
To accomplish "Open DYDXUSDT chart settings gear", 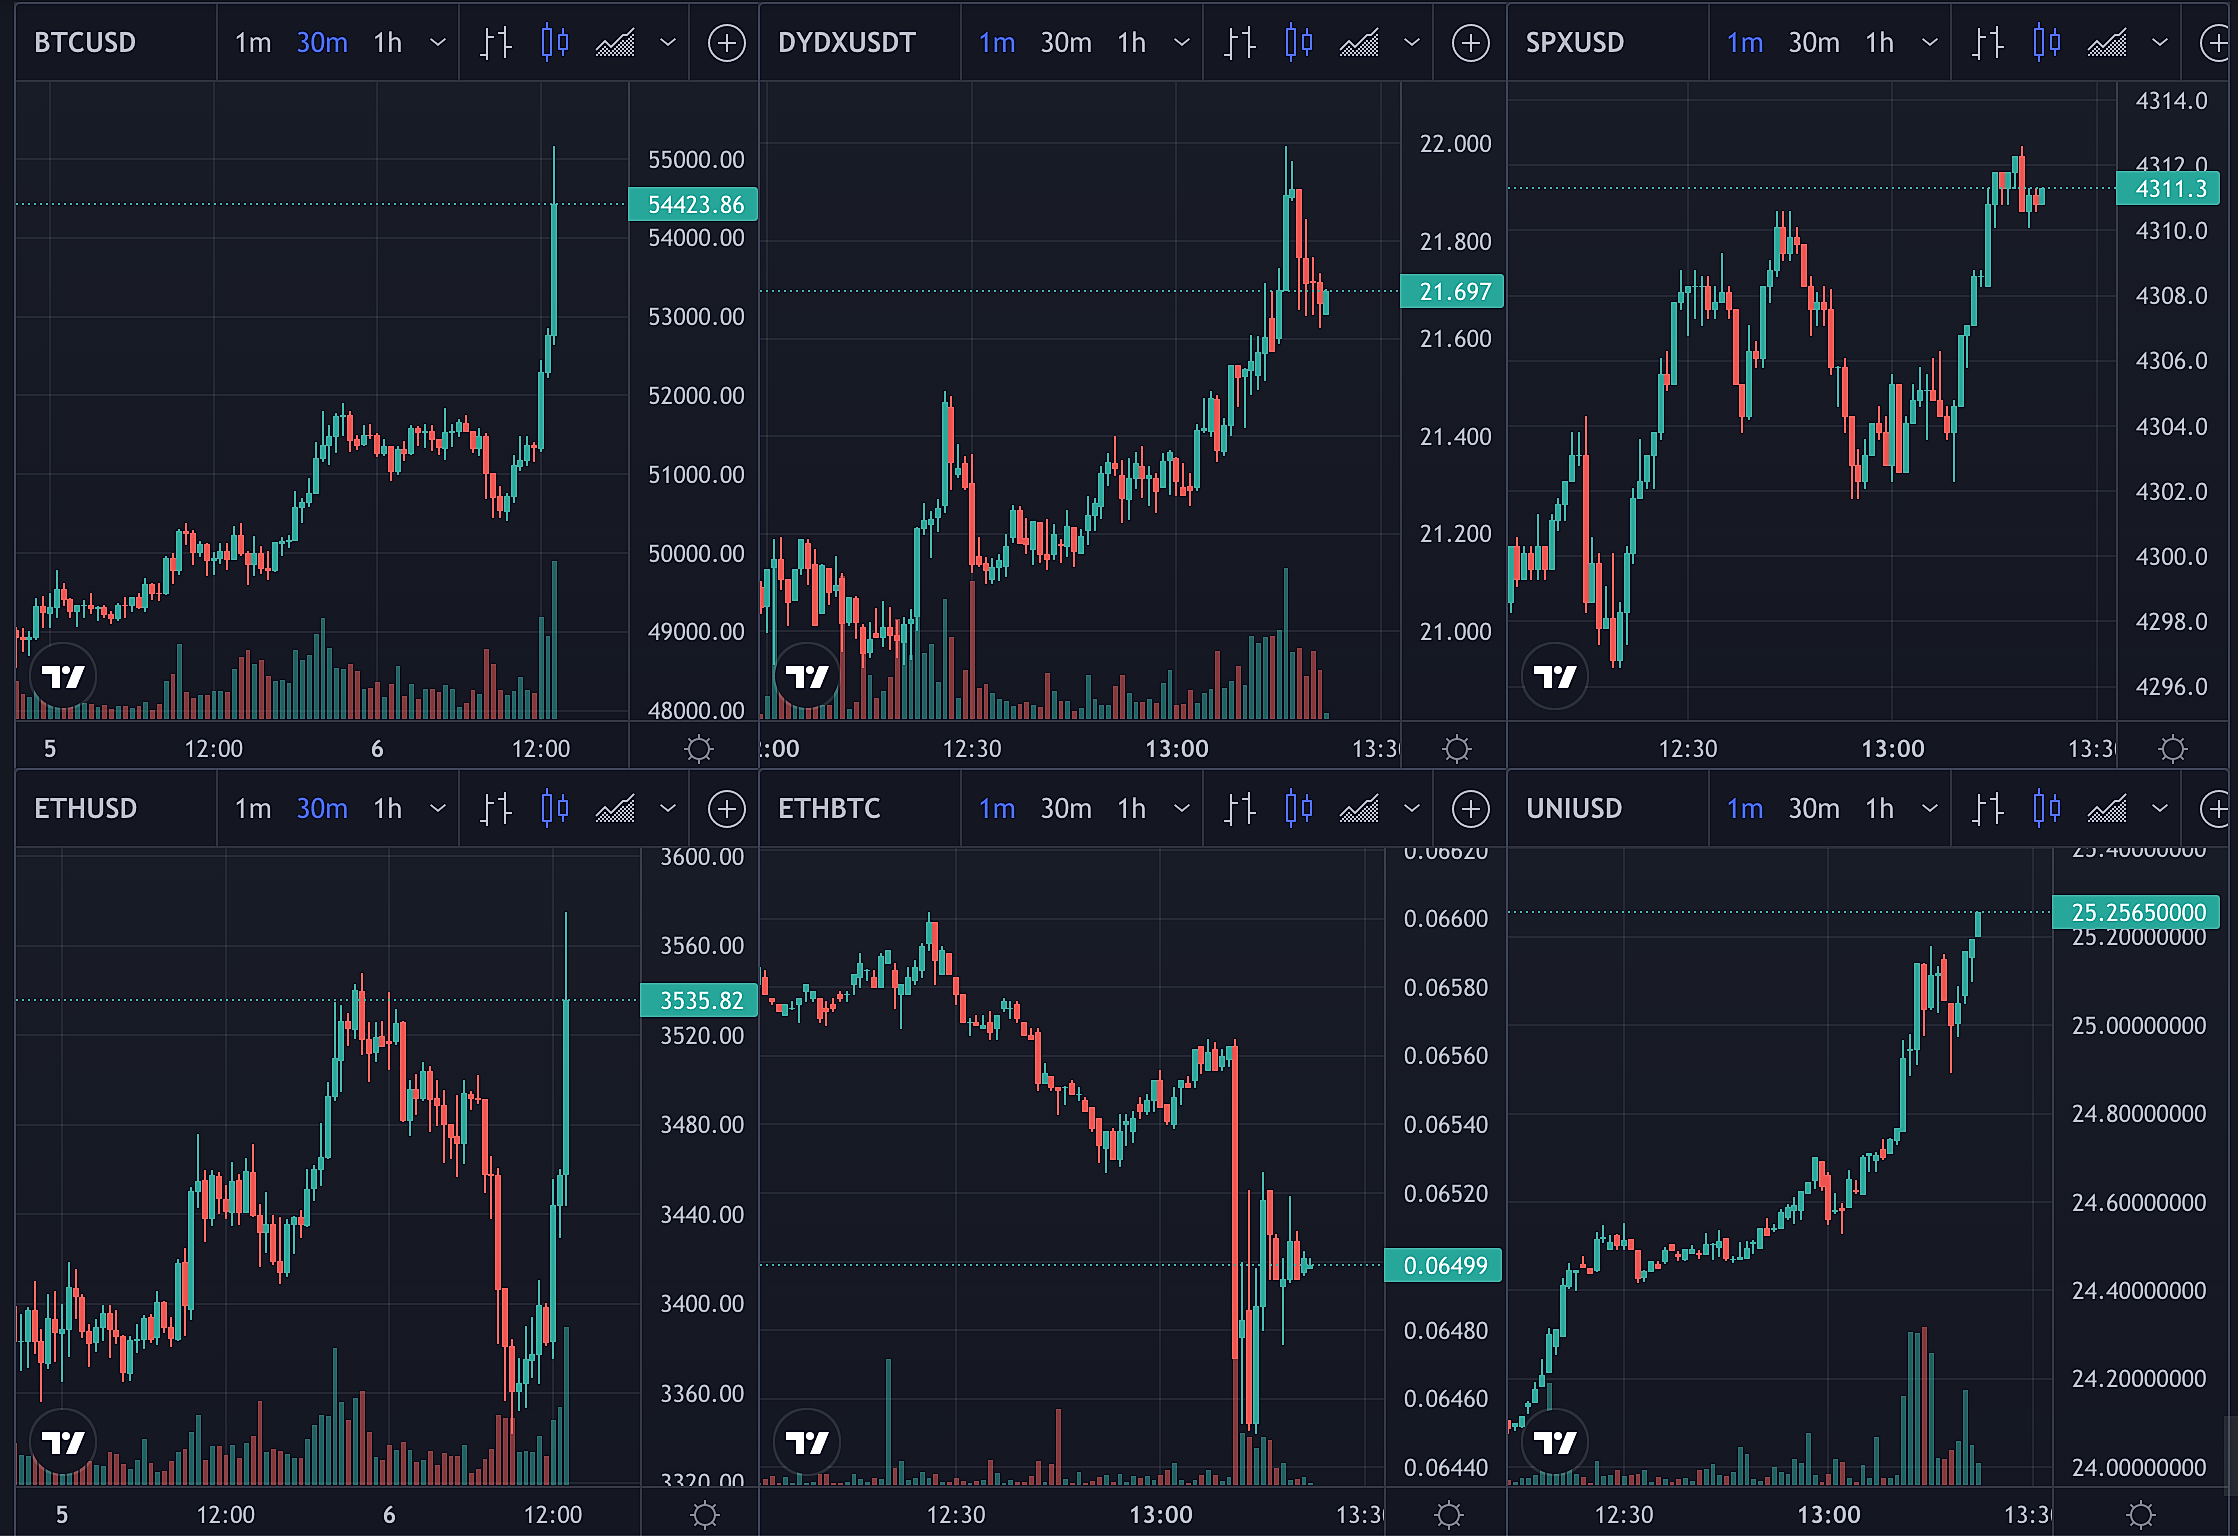I will [x=1457, y=749].
